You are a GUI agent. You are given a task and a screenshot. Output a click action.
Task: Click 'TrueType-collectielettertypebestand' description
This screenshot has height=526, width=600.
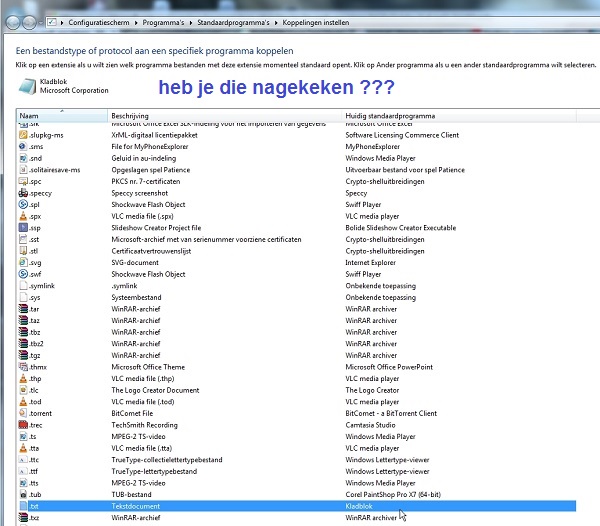(x=167, y=459)
